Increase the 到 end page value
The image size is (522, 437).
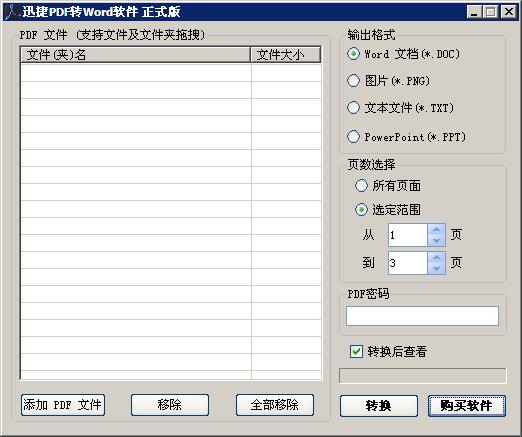tap(436, 257)
